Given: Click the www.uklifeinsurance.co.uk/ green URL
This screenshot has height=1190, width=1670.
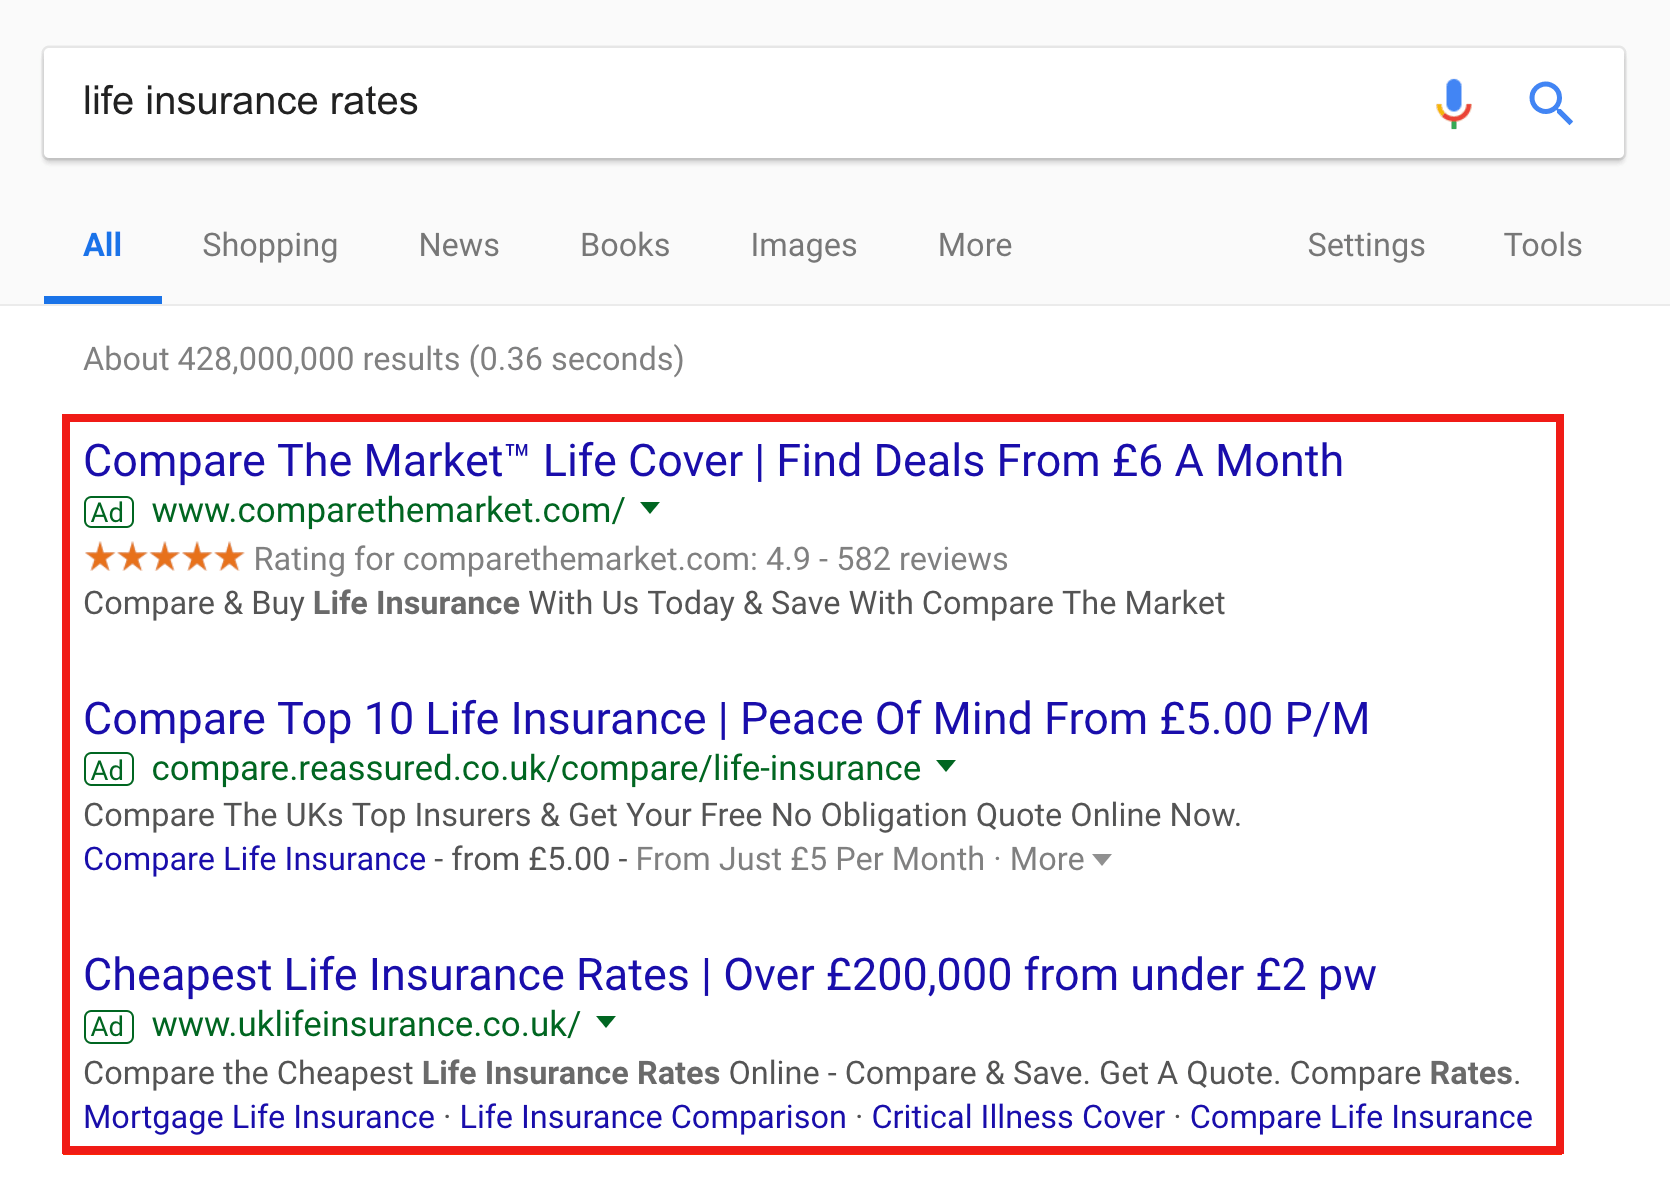Looking at the screenshot, I should point(366,1025).
